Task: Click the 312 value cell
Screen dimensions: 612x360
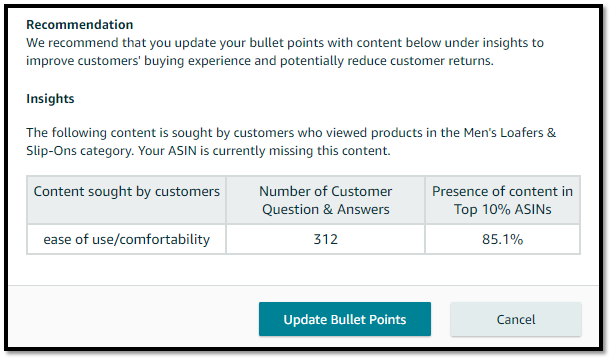Action: (x=326, y=239)
